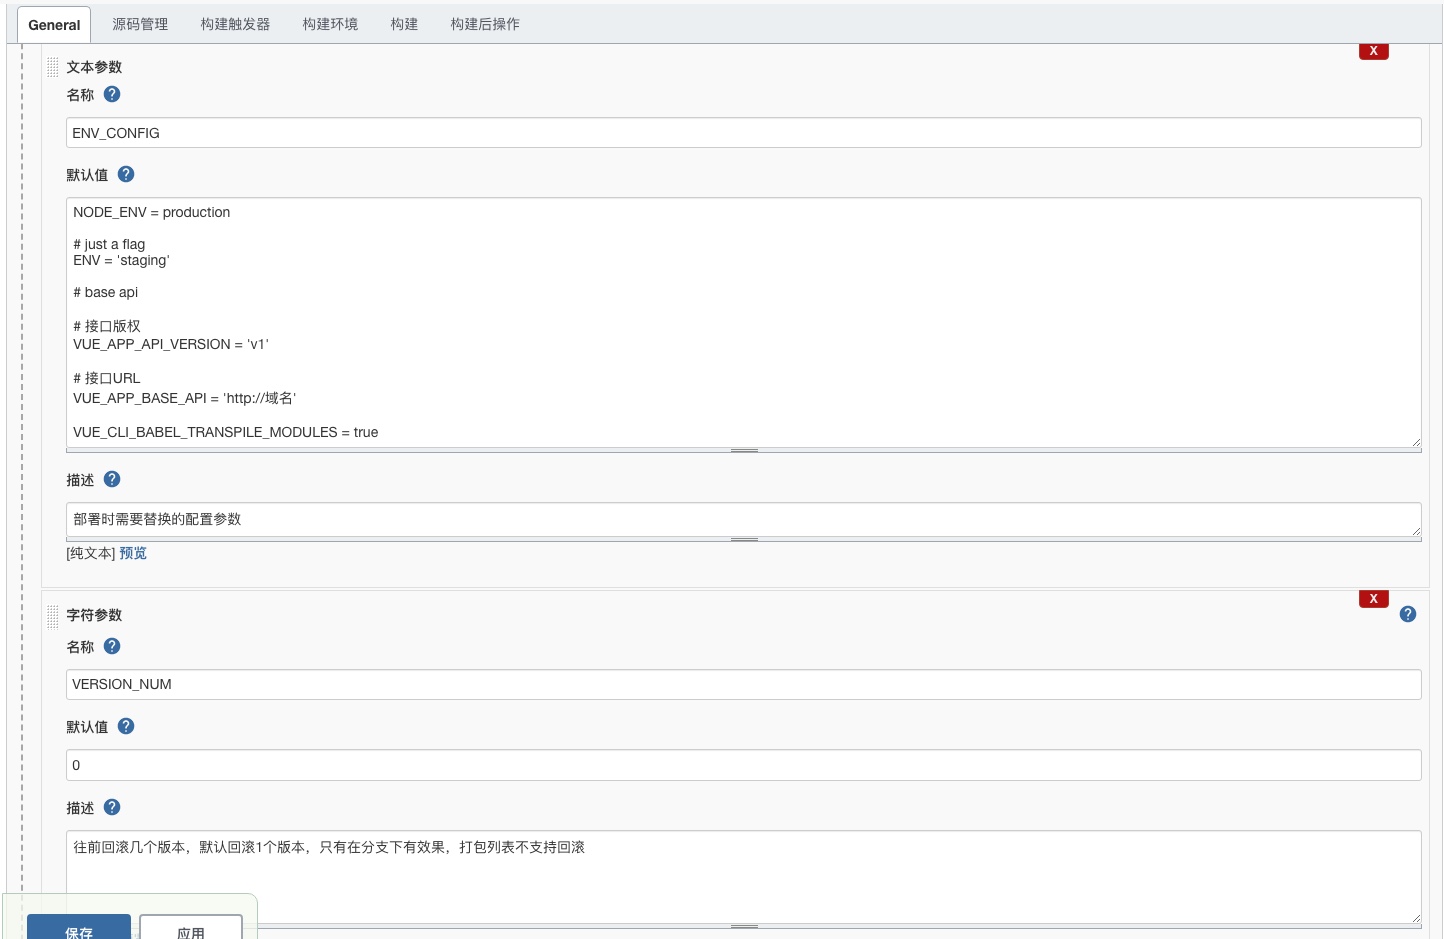Open help for 字符参数 名称 field
The width and height of the screenshot is (1444, 939).
112,646
